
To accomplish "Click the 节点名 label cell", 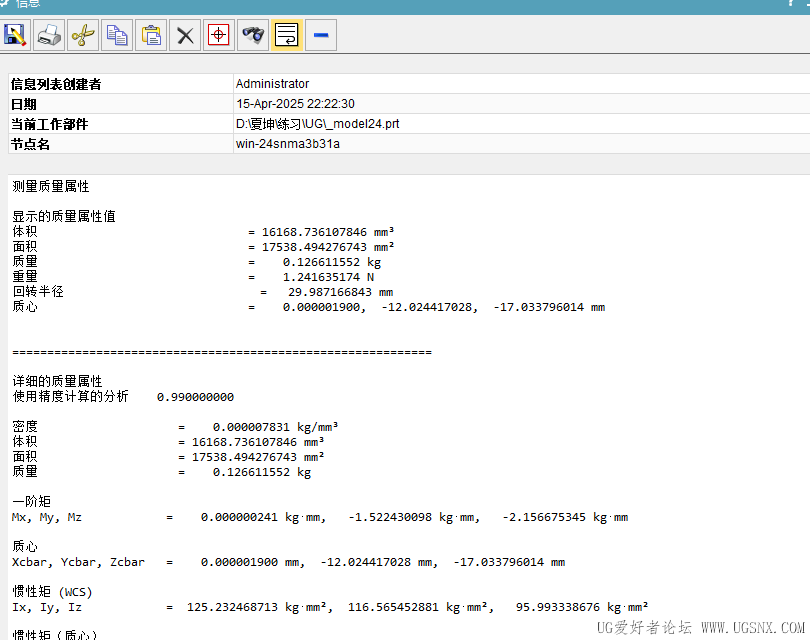I will tap(121, 144).
